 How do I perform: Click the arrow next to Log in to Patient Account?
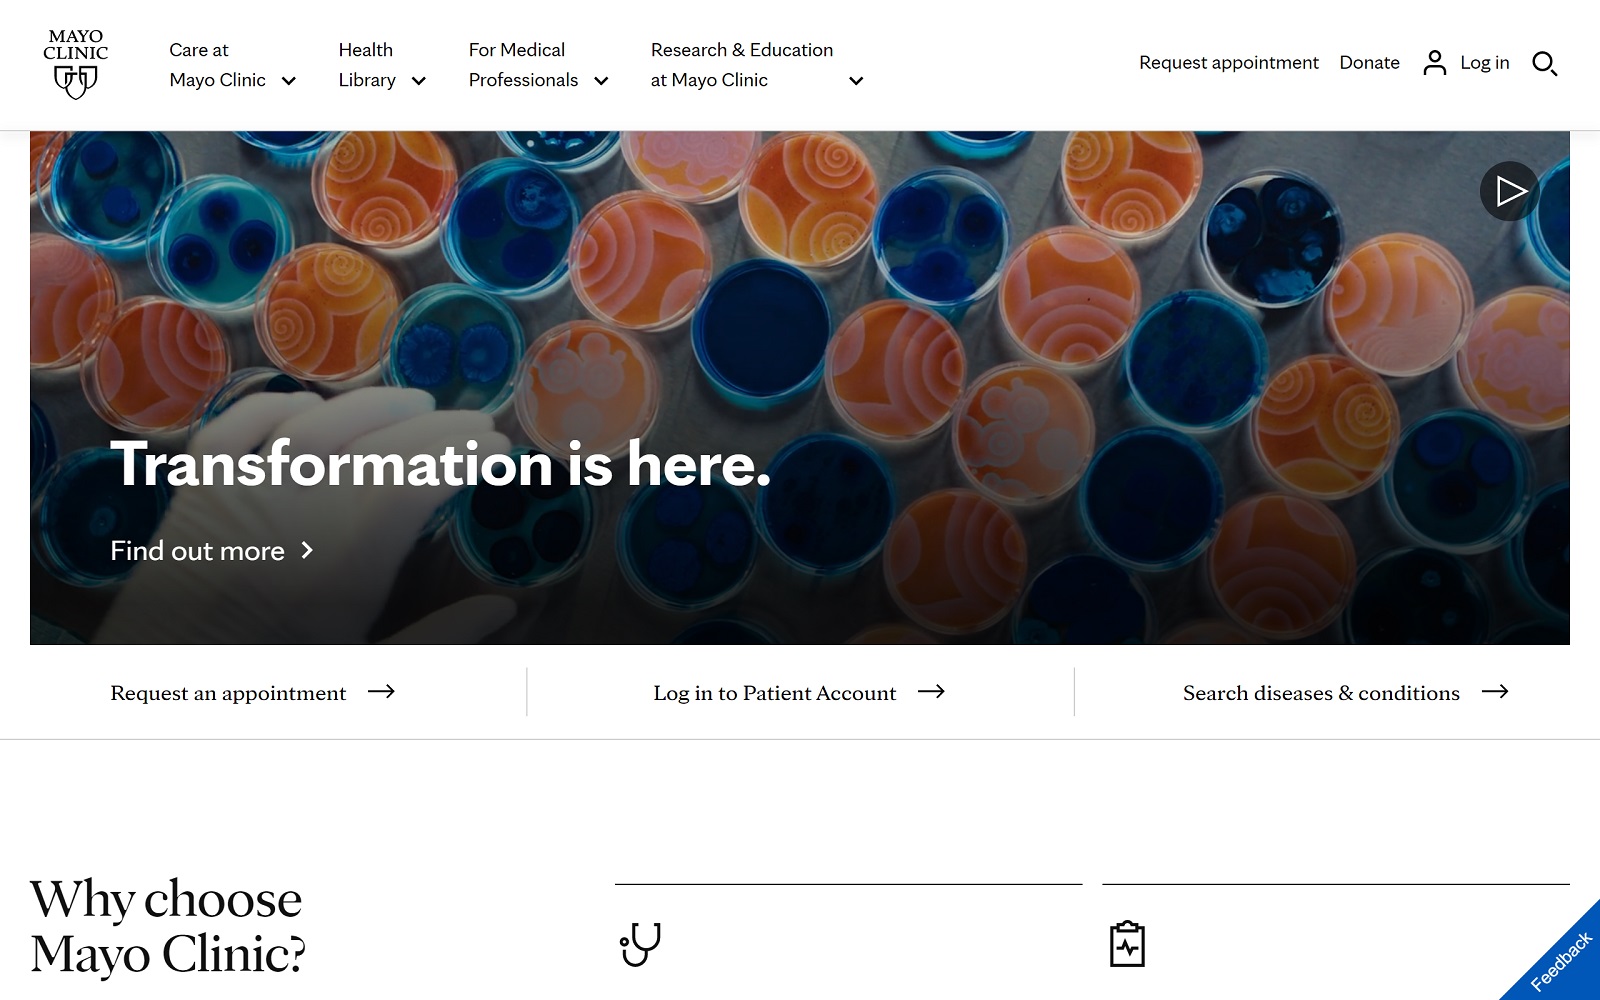tap(931, 691)
